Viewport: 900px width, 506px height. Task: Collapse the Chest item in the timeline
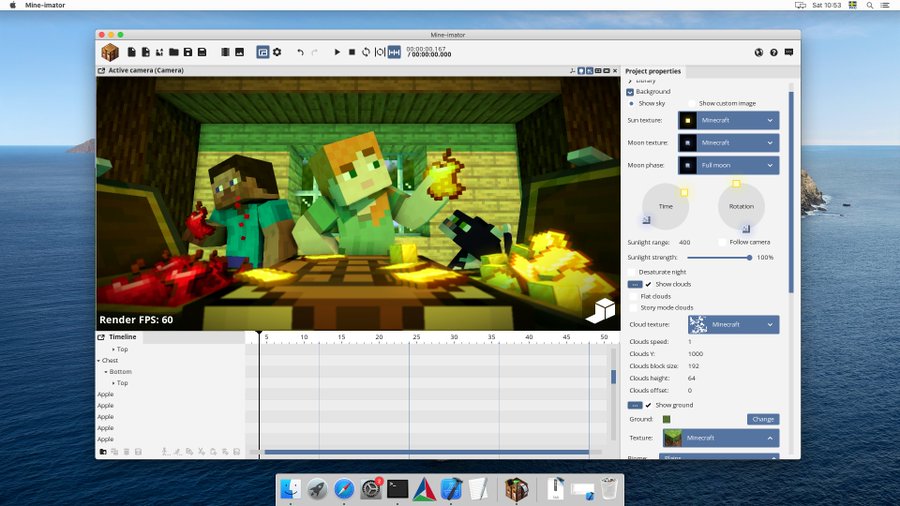pyautogui.click(x=99, y=361)
